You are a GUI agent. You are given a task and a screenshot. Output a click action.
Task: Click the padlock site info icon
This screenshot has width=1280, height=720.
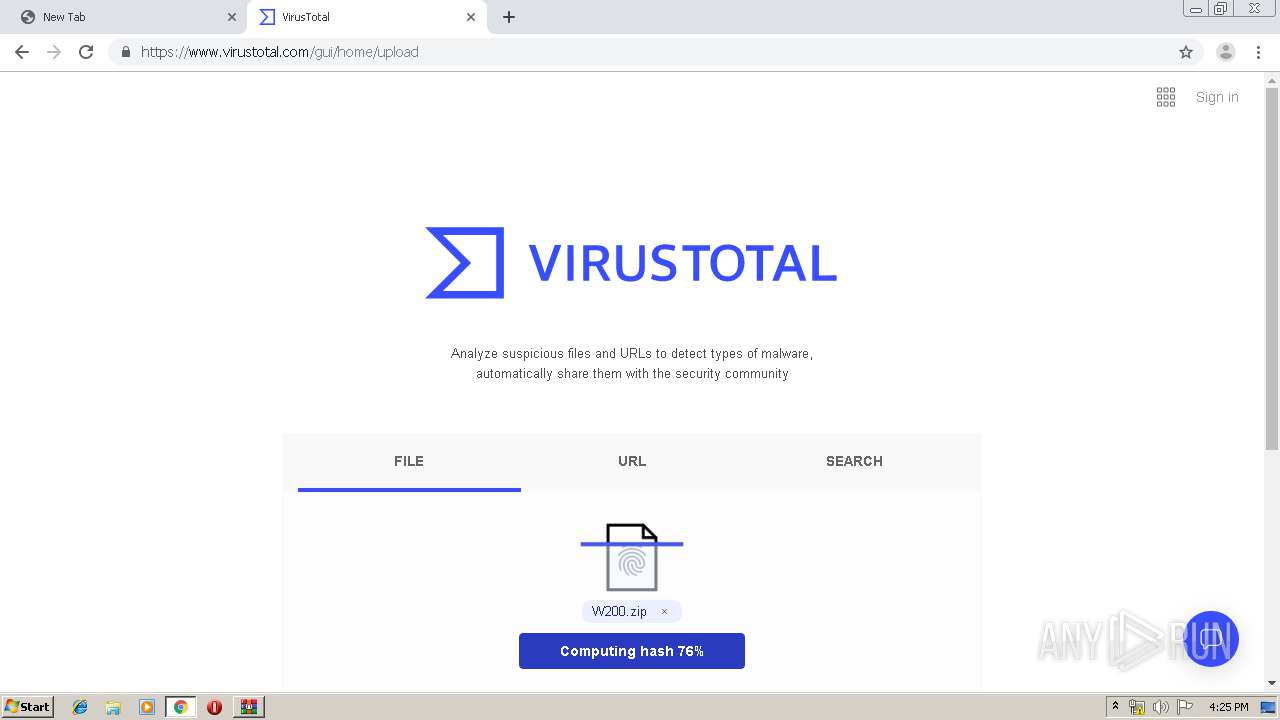click(x=125, y=52)
